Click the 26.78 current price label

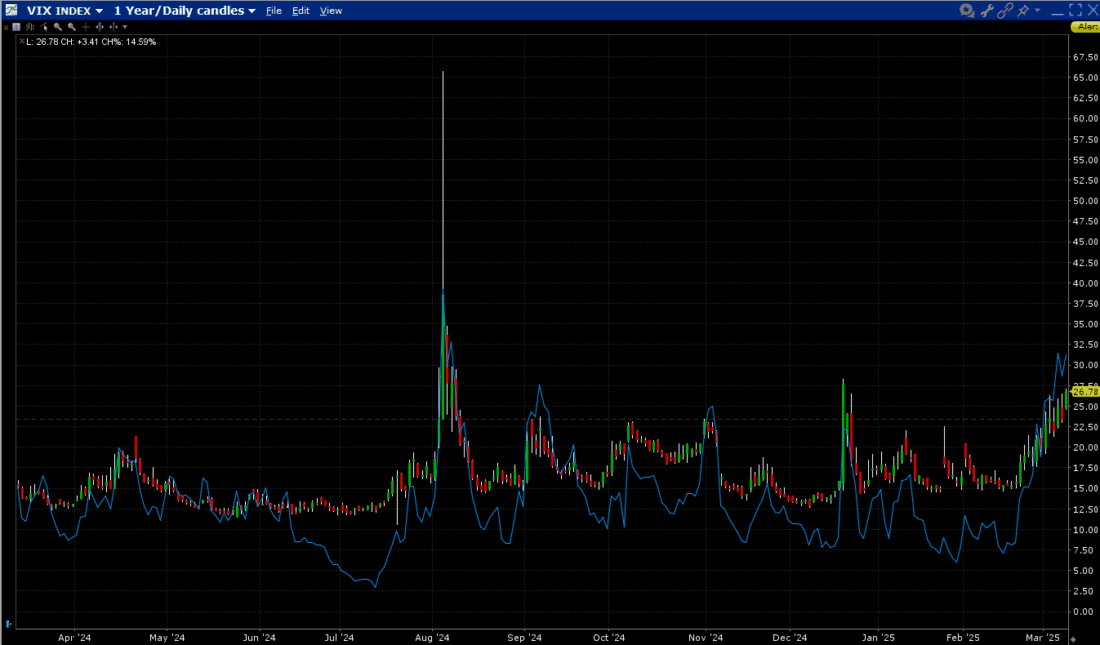(x=1085, y=392)
